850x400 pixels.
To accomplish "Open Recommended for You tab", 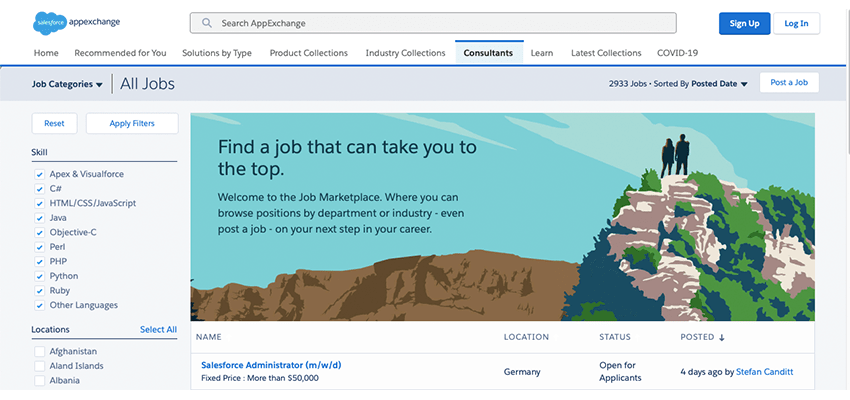I will (x=120, y=53).
